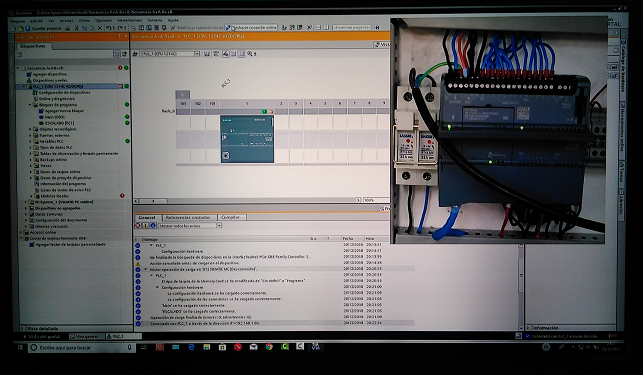Click the Deshacer conexión online toolbar button
Image resolution: width=643 pixels, height=375 pixels.
pyautogui.click(x=251, y=27)
